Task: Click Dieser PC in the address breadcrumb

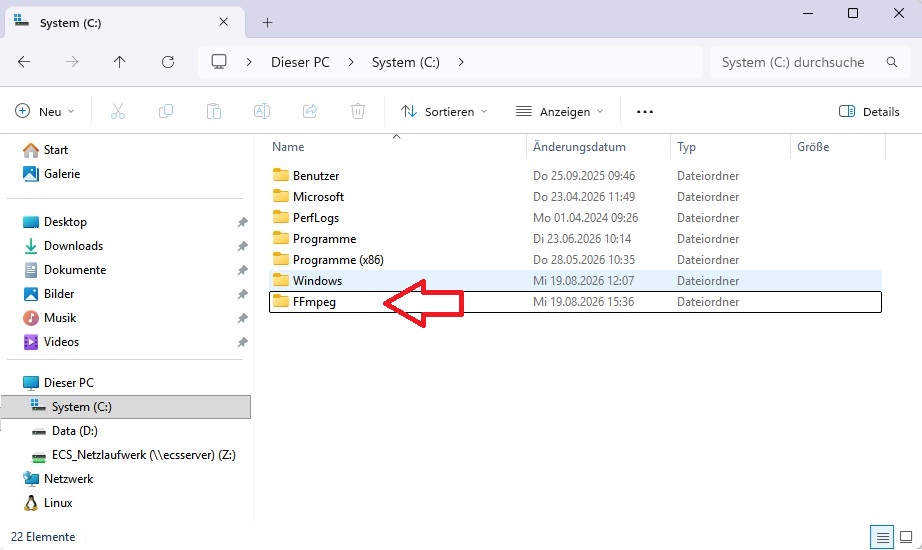Action: coord(300,62)
